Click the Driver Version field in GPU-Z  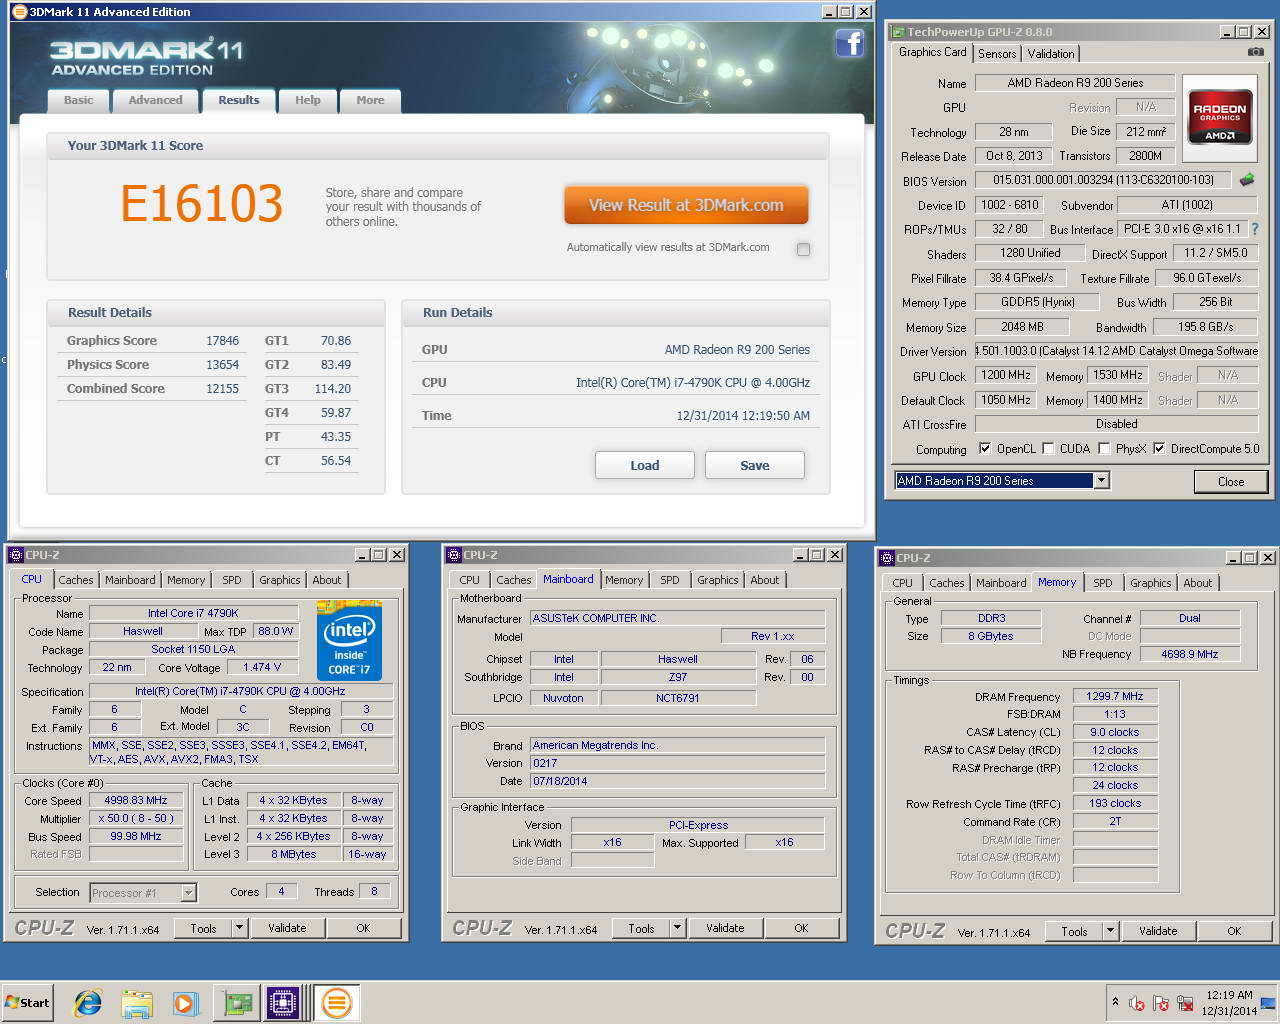pos(1117,351)
